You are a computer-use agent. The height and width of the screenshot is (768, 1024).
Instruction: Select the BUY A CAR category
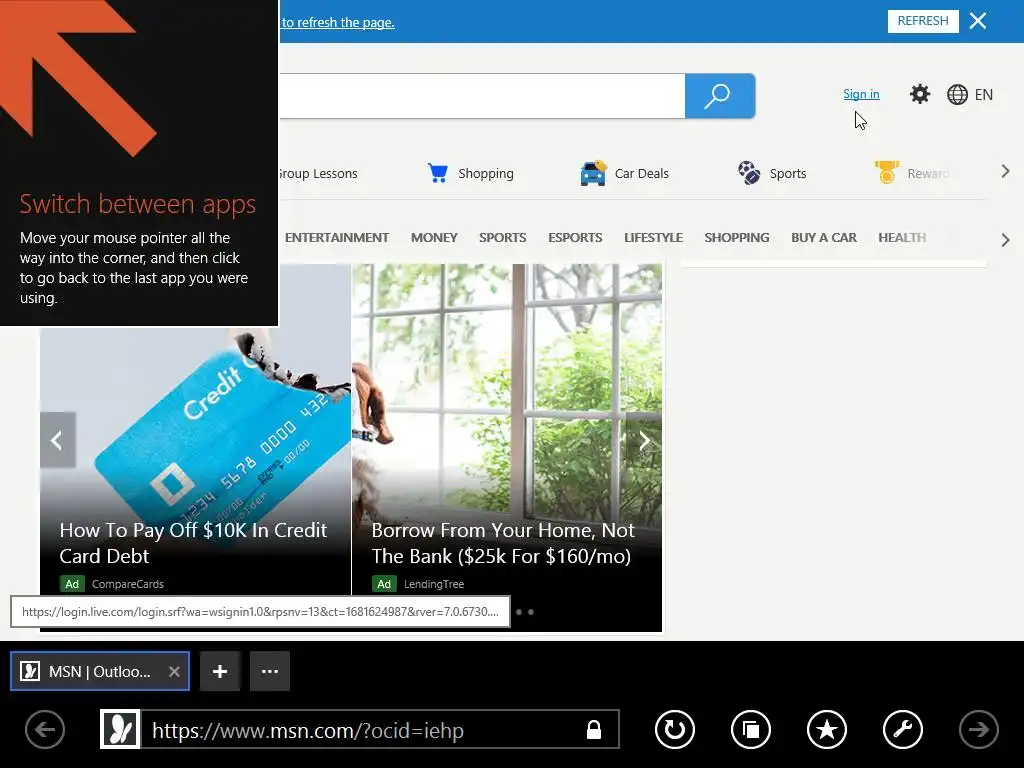(824, 238)
